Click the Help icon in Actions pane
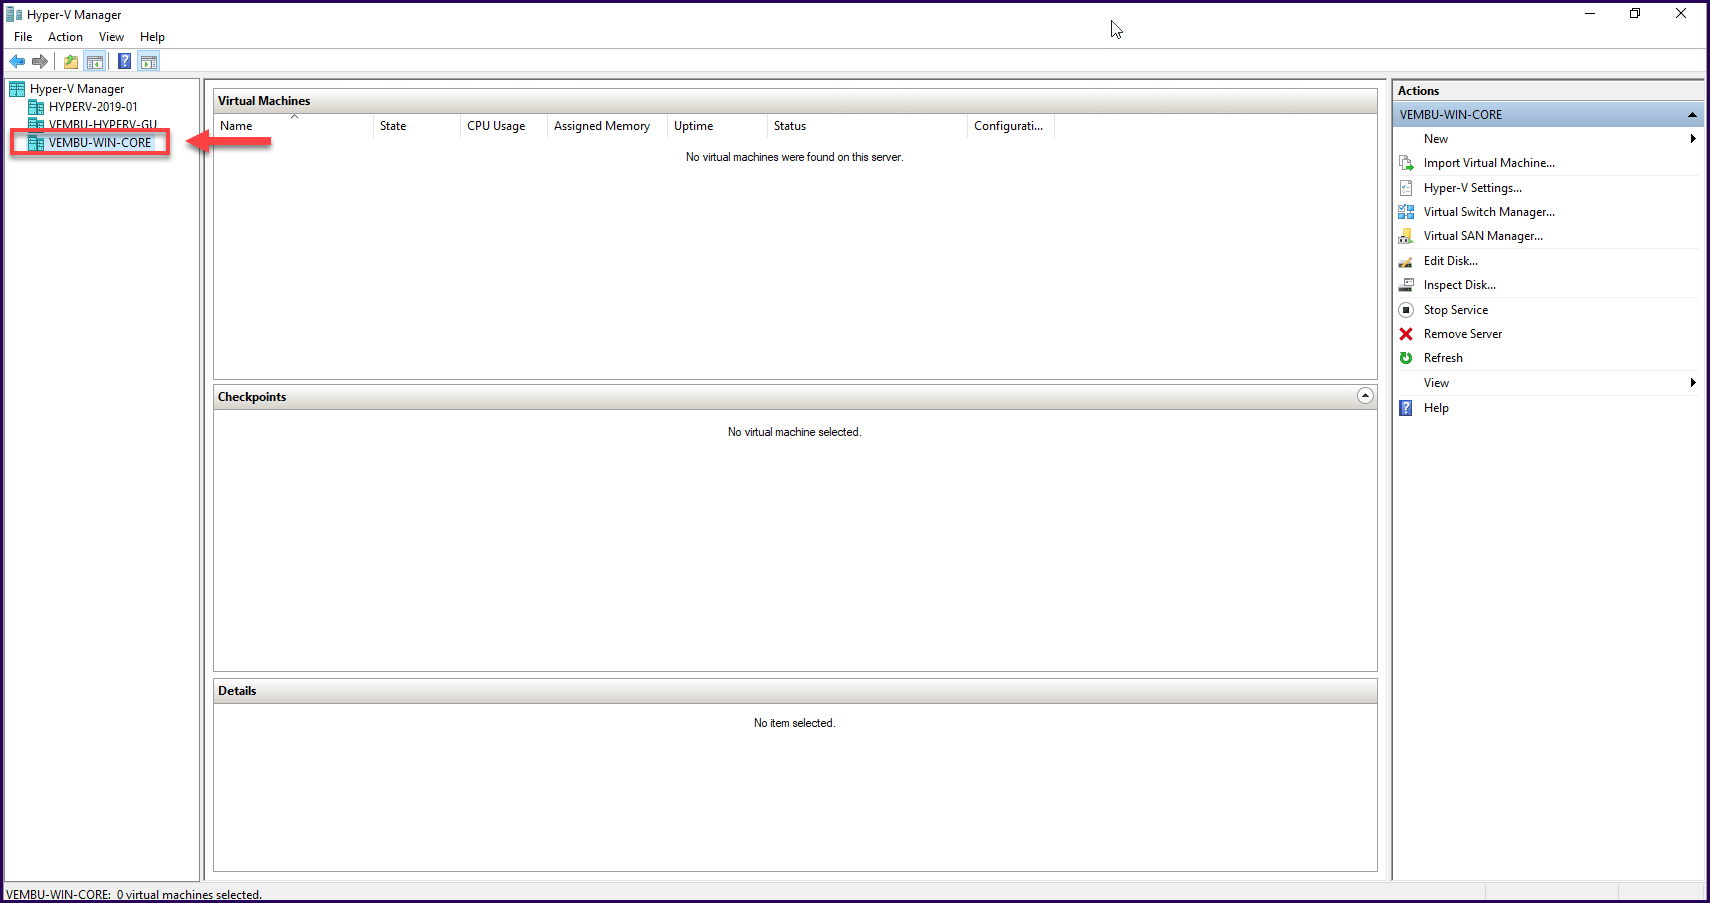 [1406, 408]
